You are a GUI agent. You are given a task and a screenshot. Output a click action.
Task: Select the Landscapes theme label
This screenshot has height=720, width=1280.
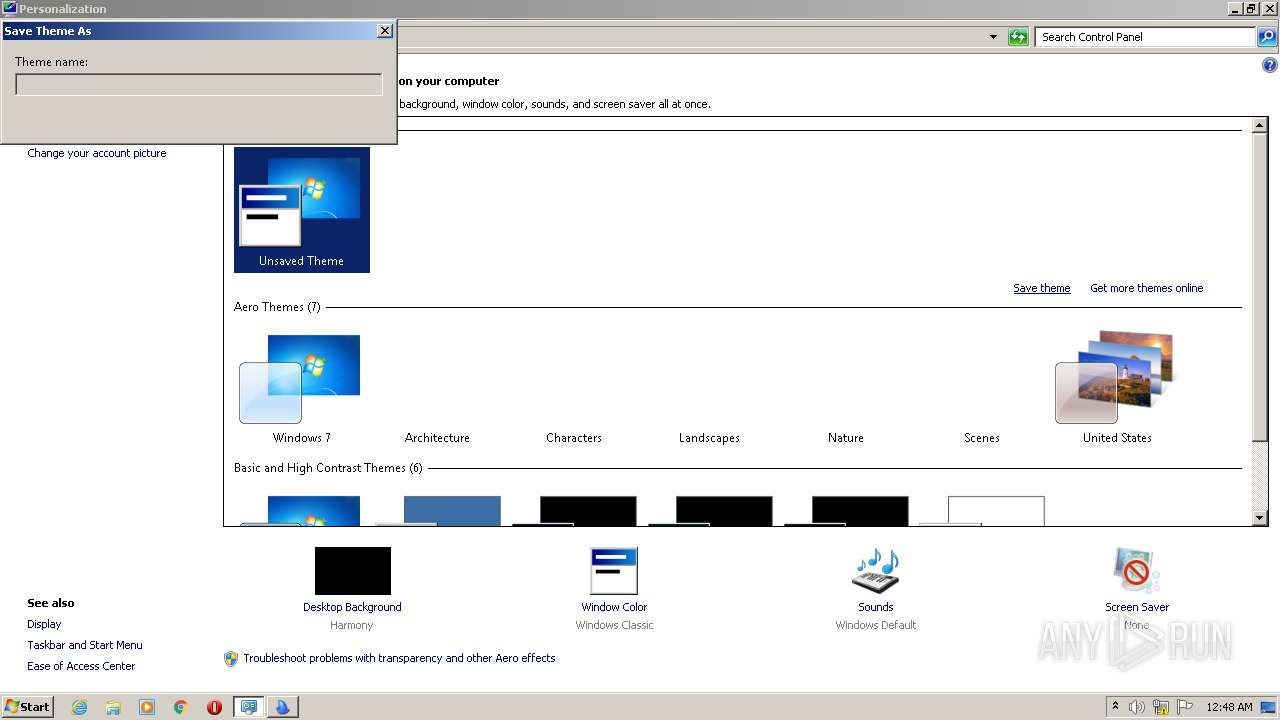pos(709,438)
